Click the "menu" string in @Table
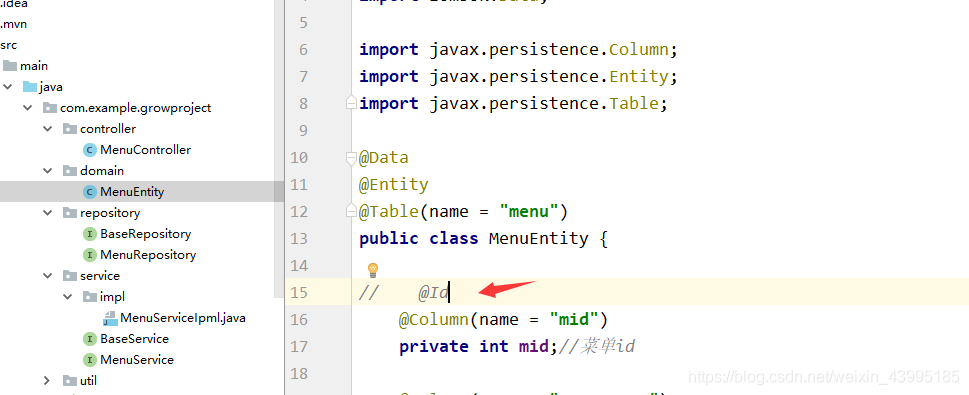This screenshot has width=969, height=395. [x=528, y=211]
